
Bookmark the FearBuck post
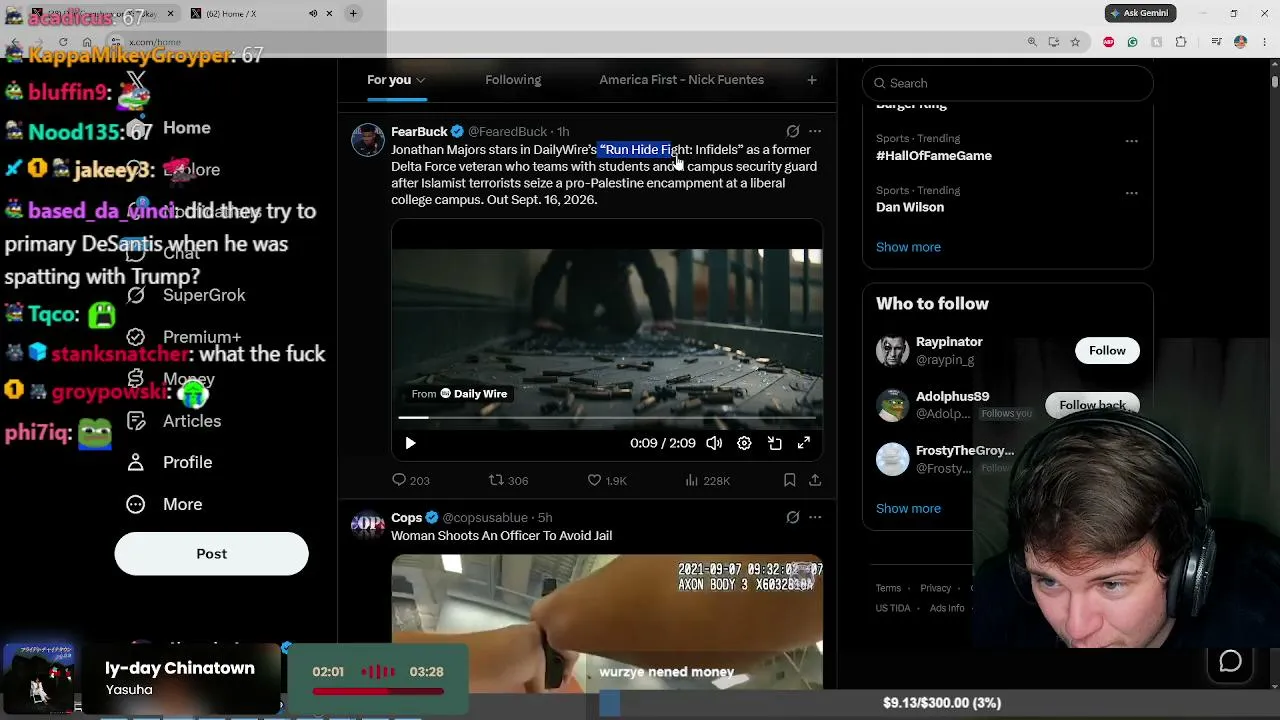[x=790, y=481]
